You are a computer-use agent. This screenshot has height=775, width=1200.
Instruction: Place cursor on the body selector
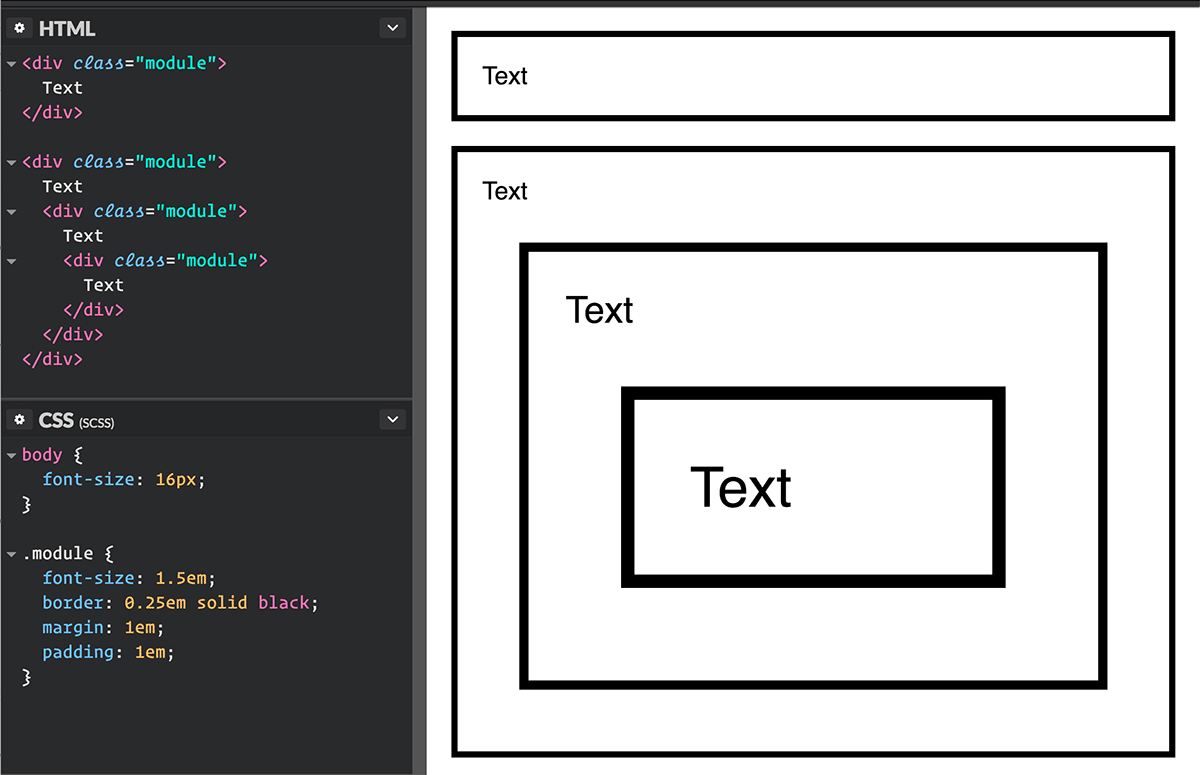[x=42, y=455]
